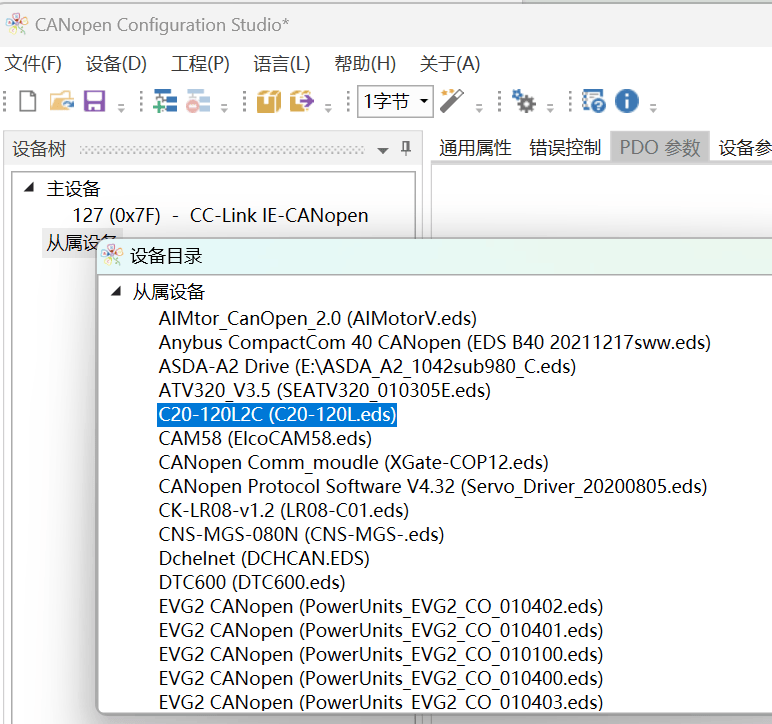Click the package export arrow icon

pos(302,101)
